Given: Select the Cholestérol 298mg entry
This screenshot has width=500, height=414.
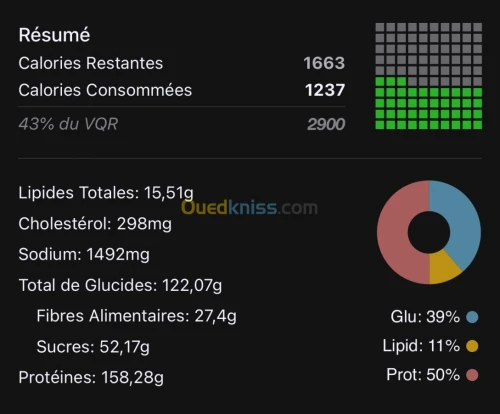Looking at the screenshot, I should pyautogui.click(x=95, y=223).
